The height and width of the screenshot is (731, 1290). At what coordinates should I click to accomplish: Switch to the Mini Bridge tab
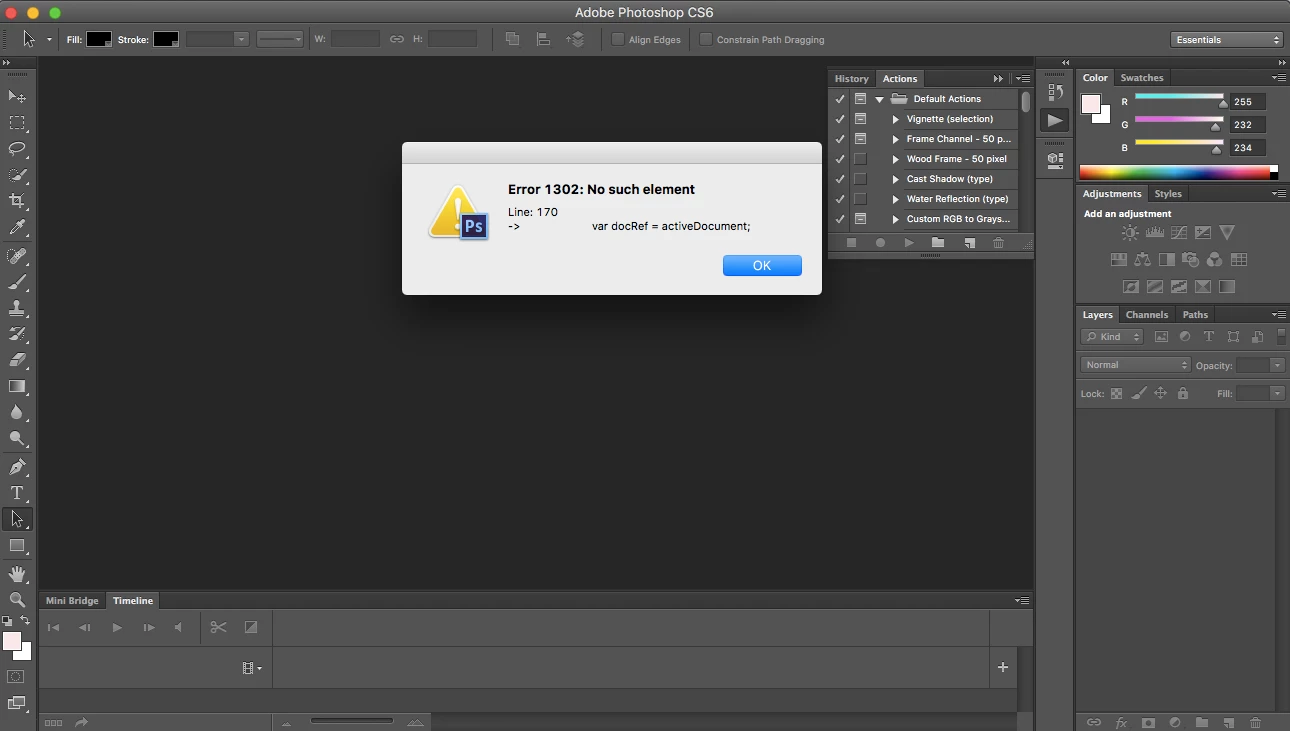point(72,600)
